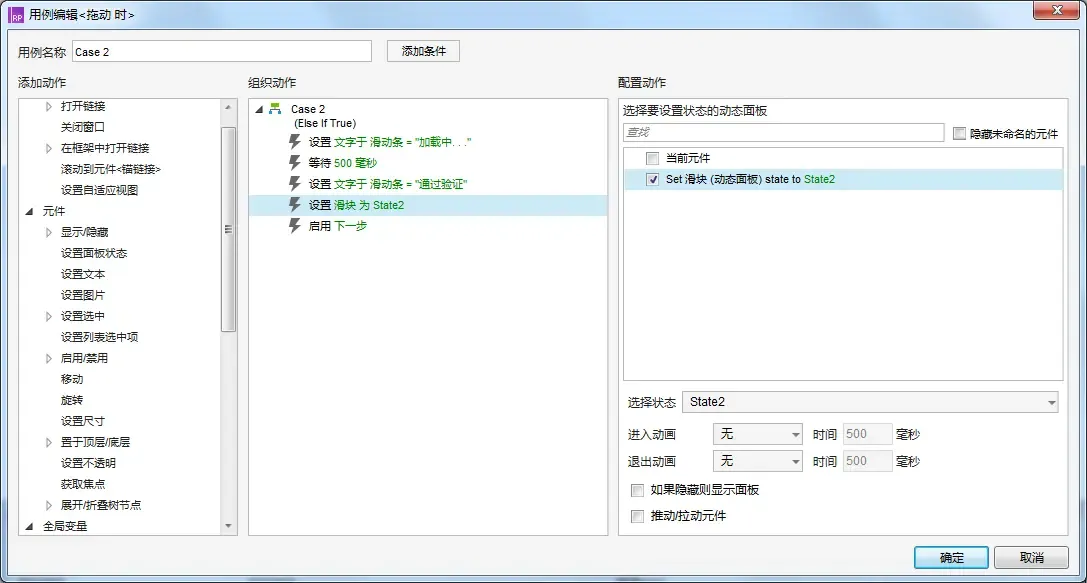Enable 推动/拉动元件 option
The width and height of the screenshot is (1087, 583).
point(637,516)
